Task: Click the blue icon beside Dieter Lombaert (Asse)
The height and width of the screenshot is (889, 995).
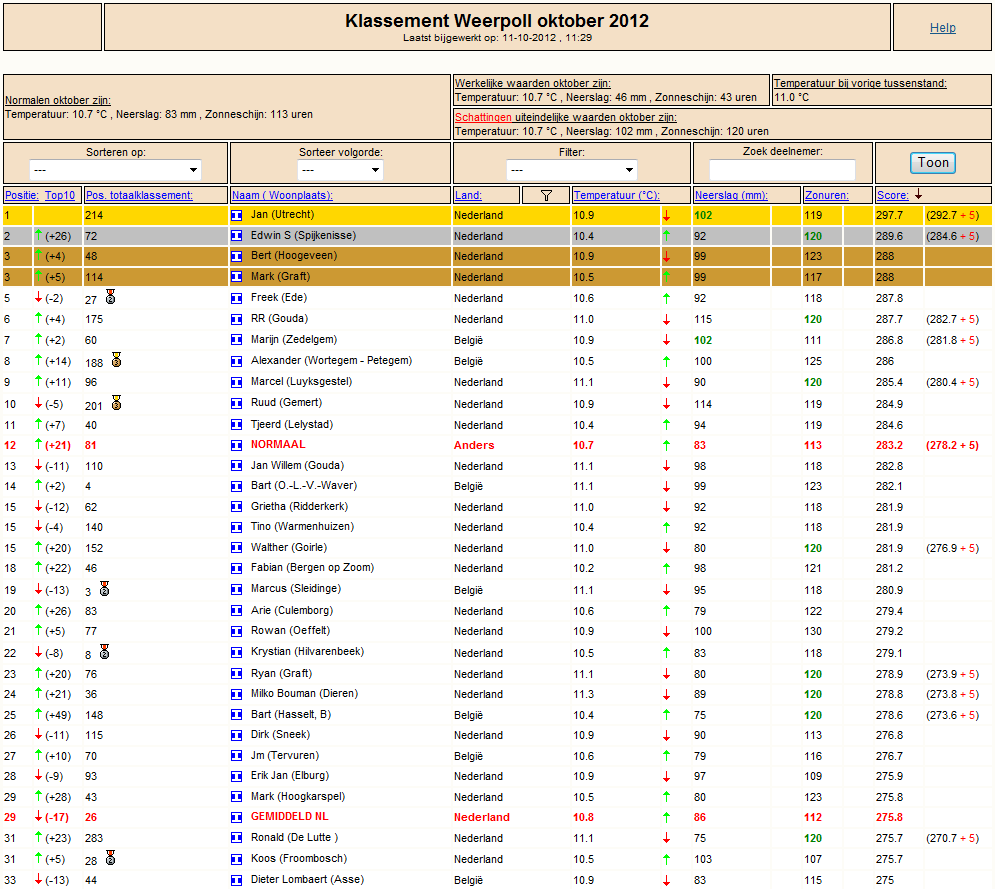Action: [237, 880]
